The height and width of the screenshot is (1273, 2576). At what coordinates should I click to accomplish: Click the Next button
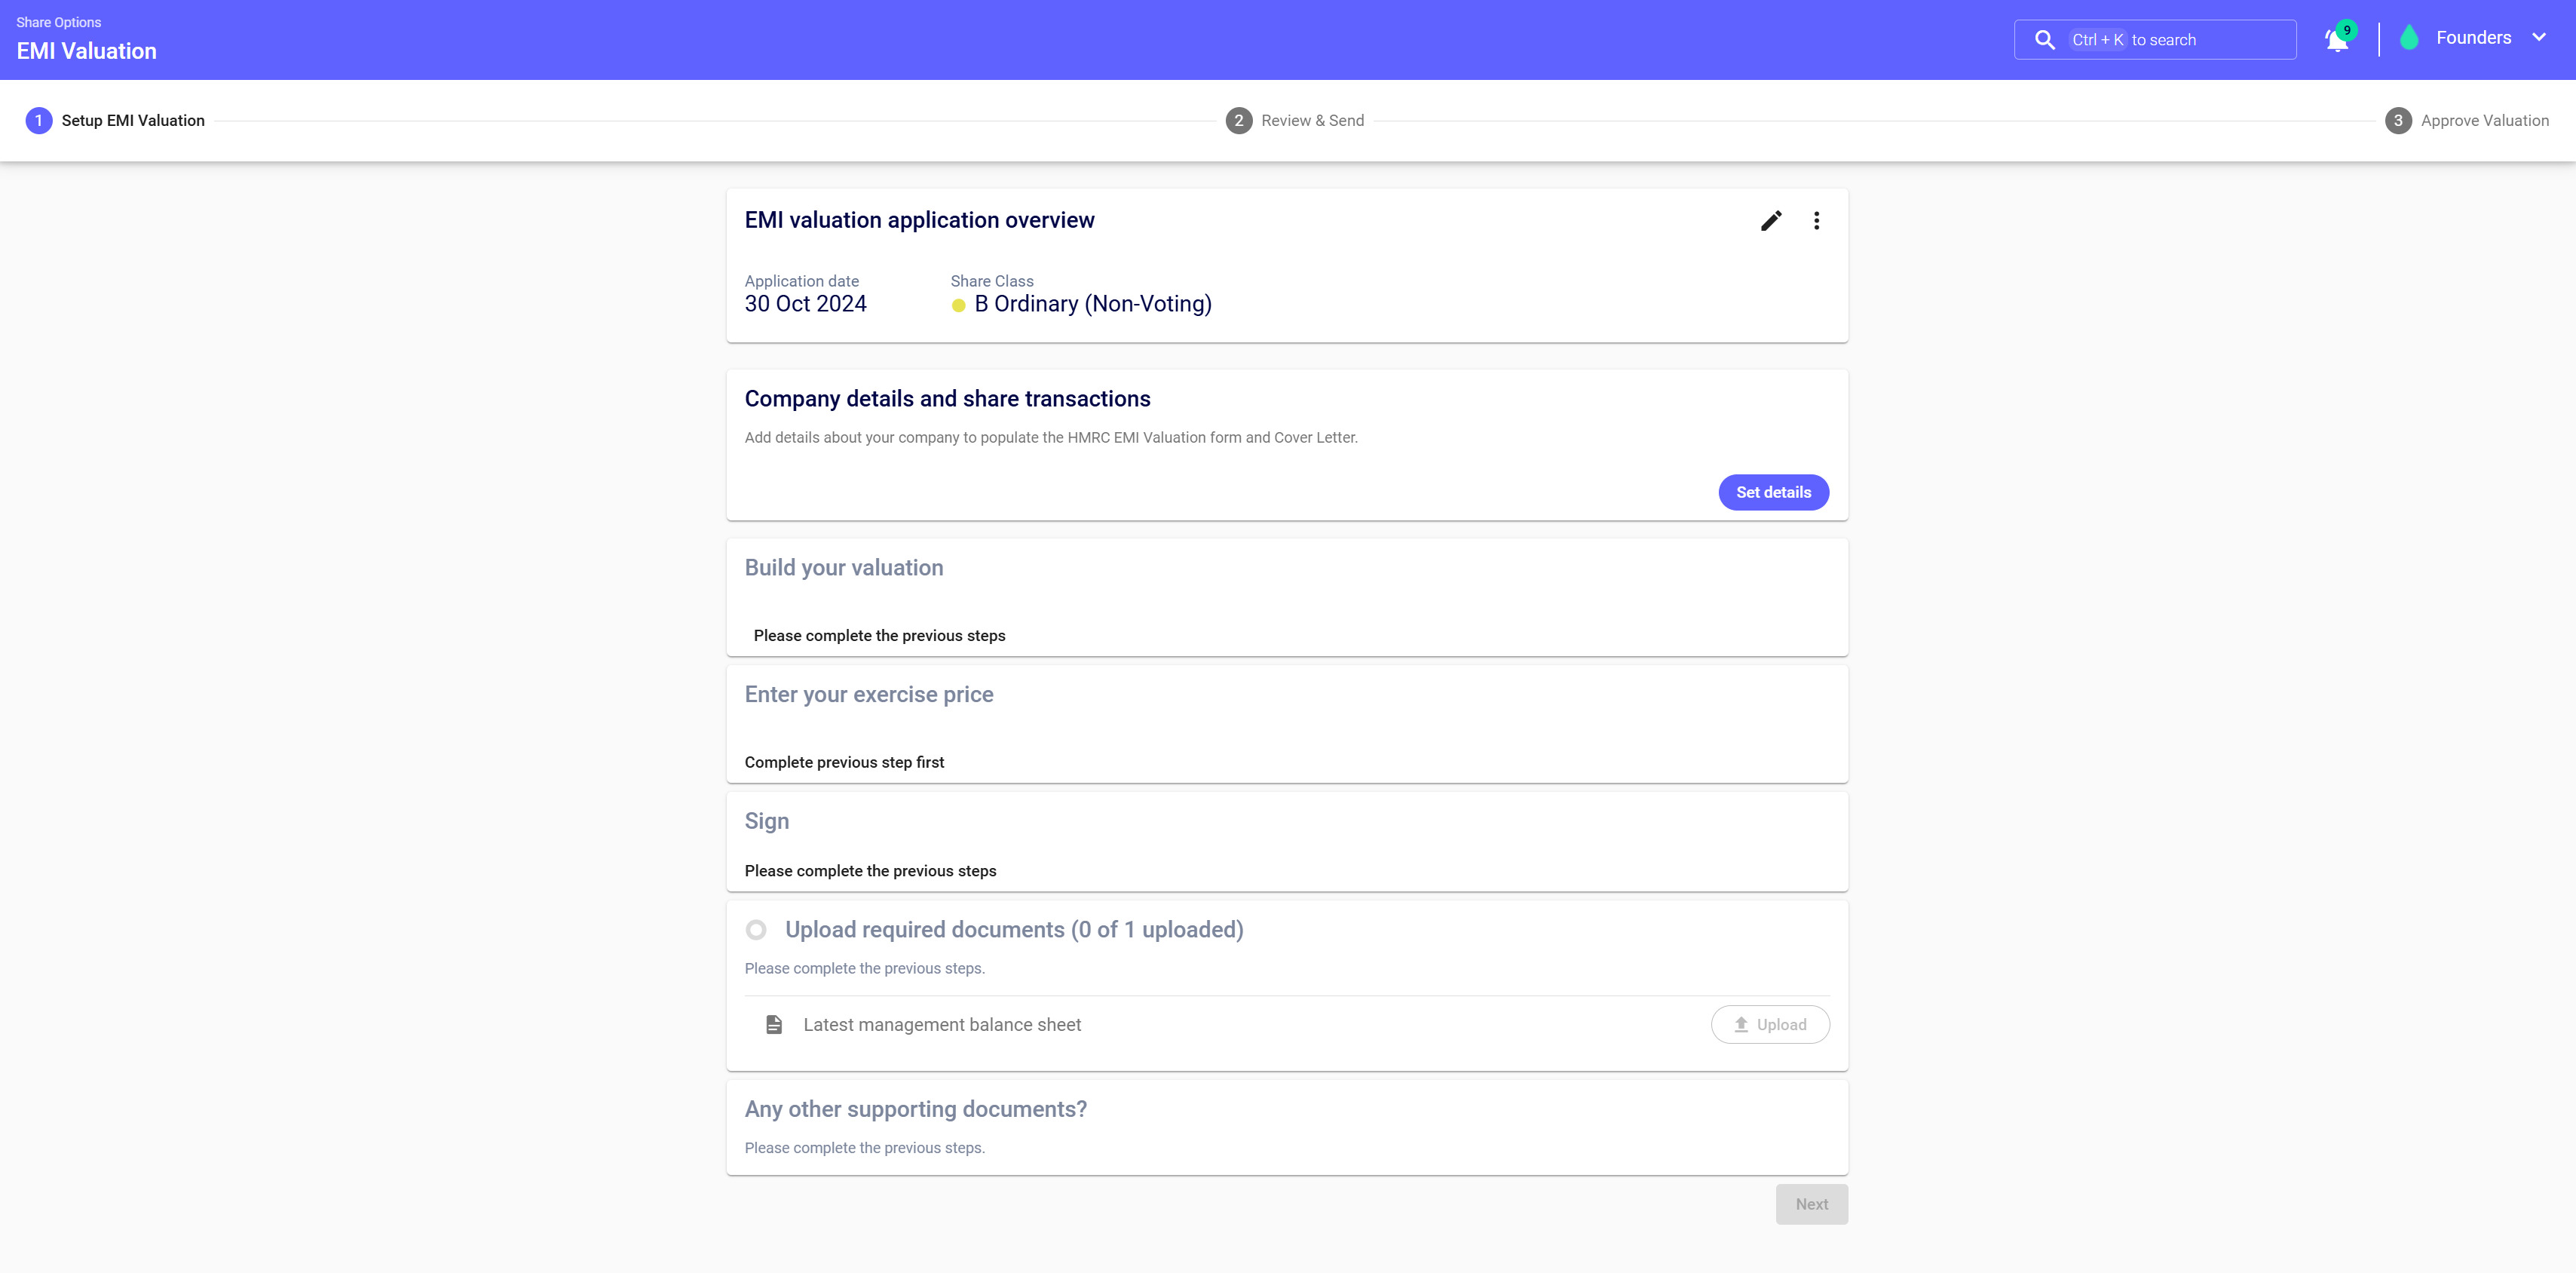(1811, 1204)
